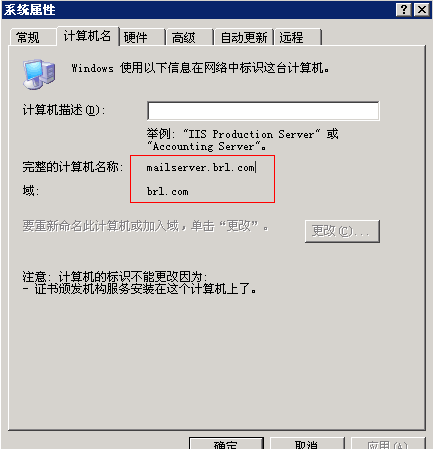Click the 完整的计算机名称 label
The width and height of the screenshot is (434, 449).
click(x=72, y=167)
